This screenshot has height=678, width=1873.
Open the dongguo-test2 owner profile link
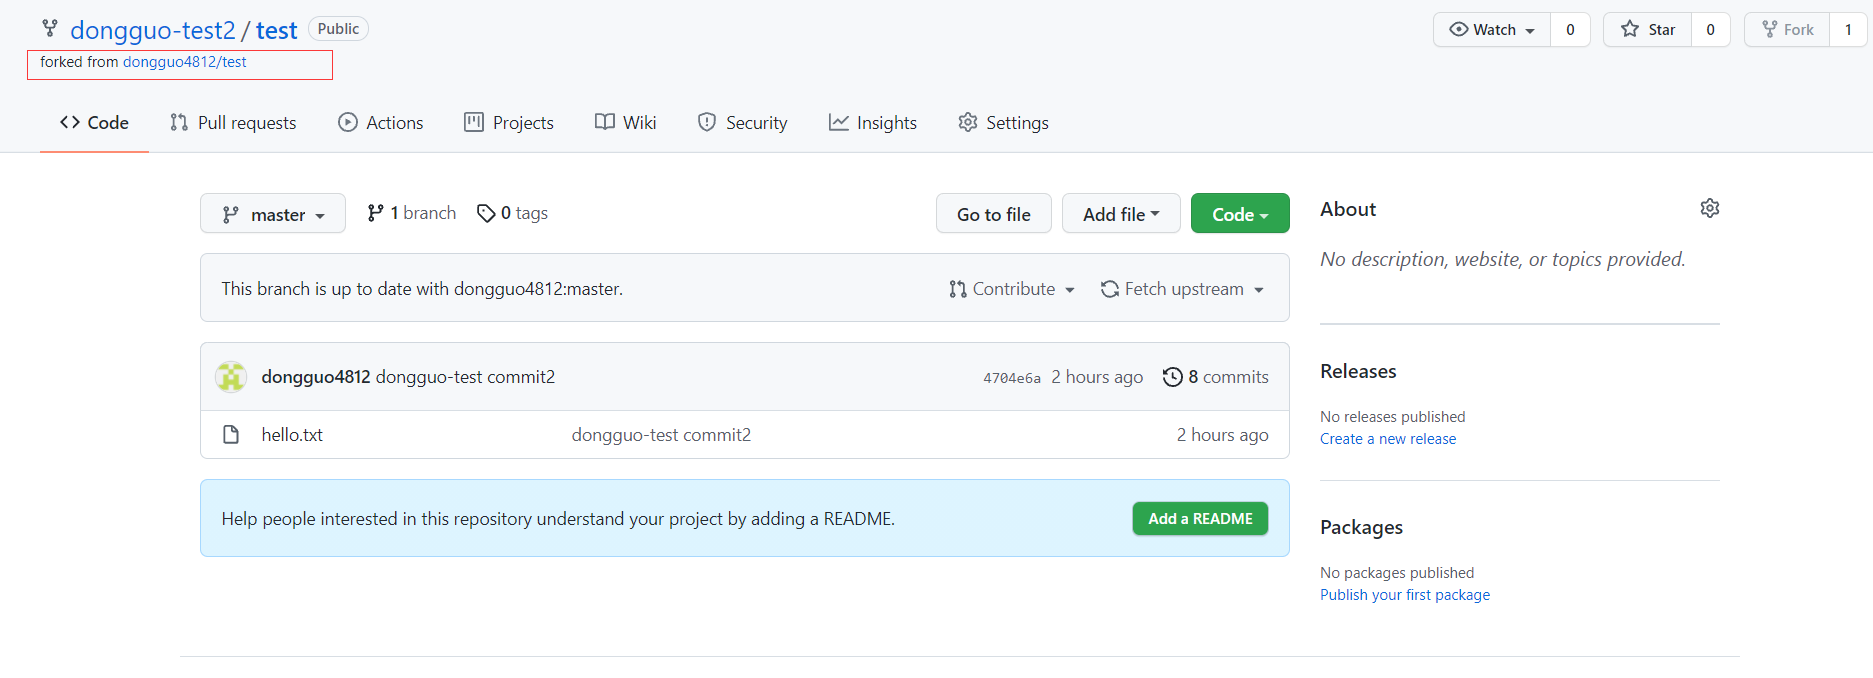click(x=153, y=30)
